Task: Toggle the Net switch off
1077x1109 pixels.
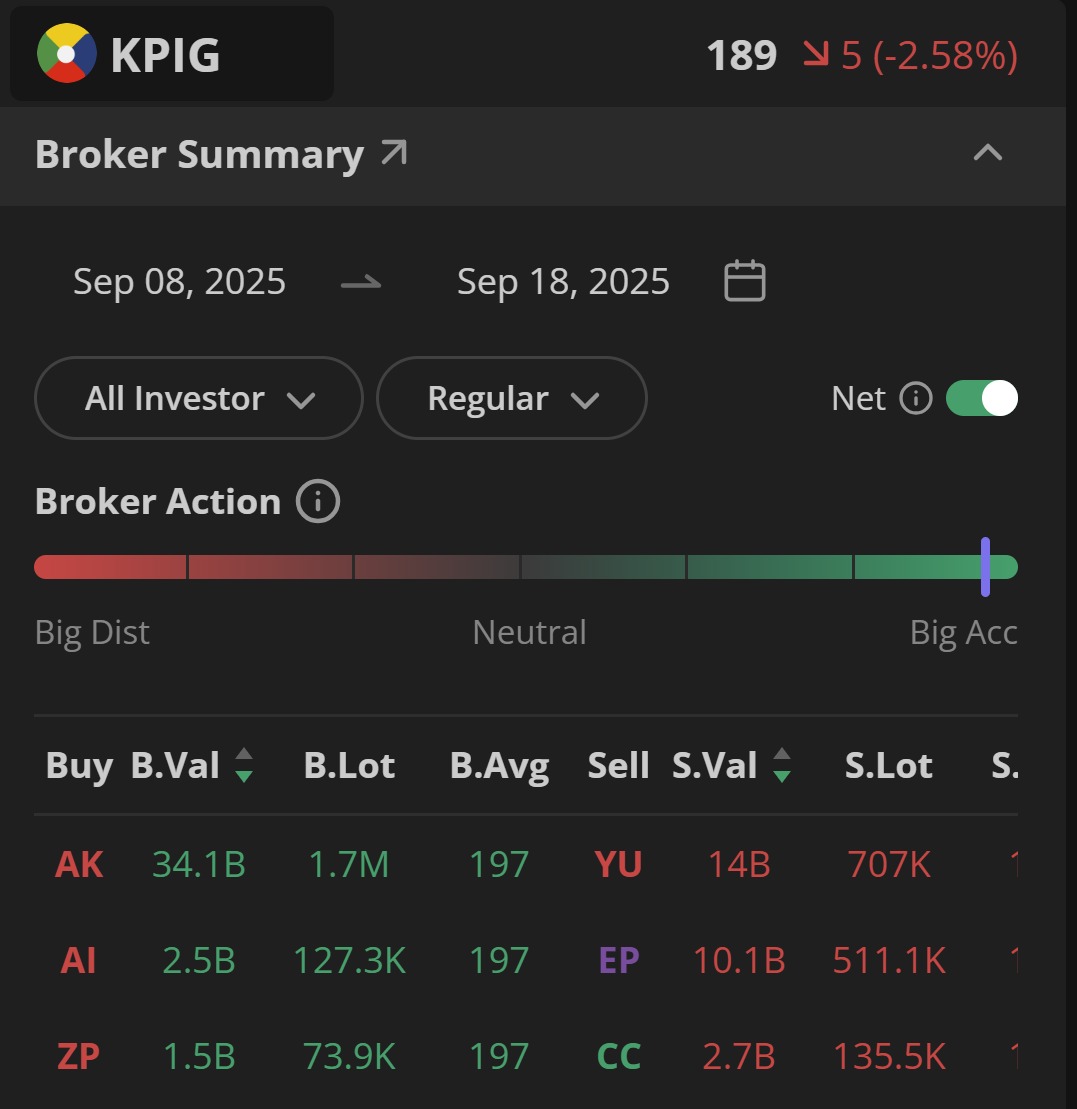Action: pyautogui.click(x=982, y=398)
